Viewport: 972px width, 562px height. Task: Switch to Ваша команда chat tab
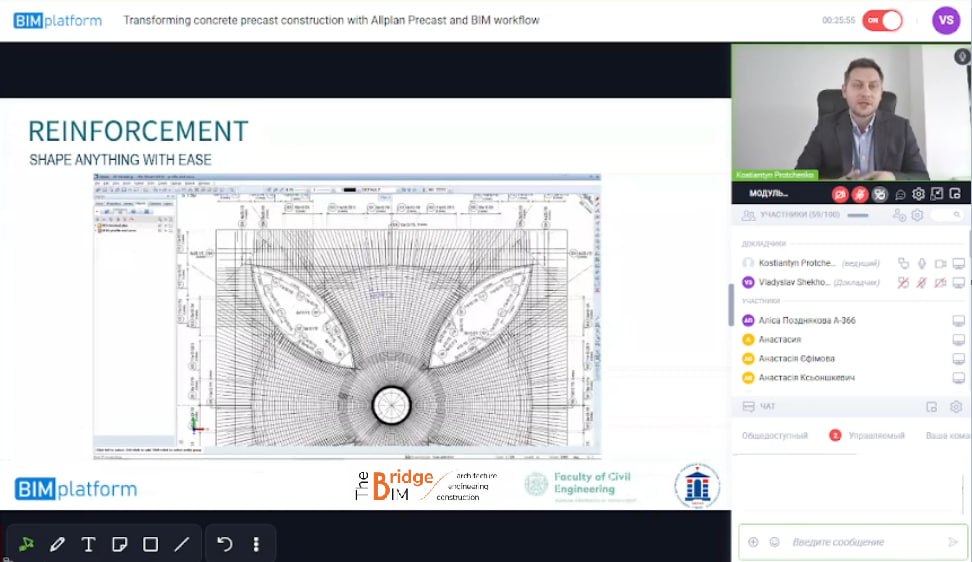click(948, 436)
